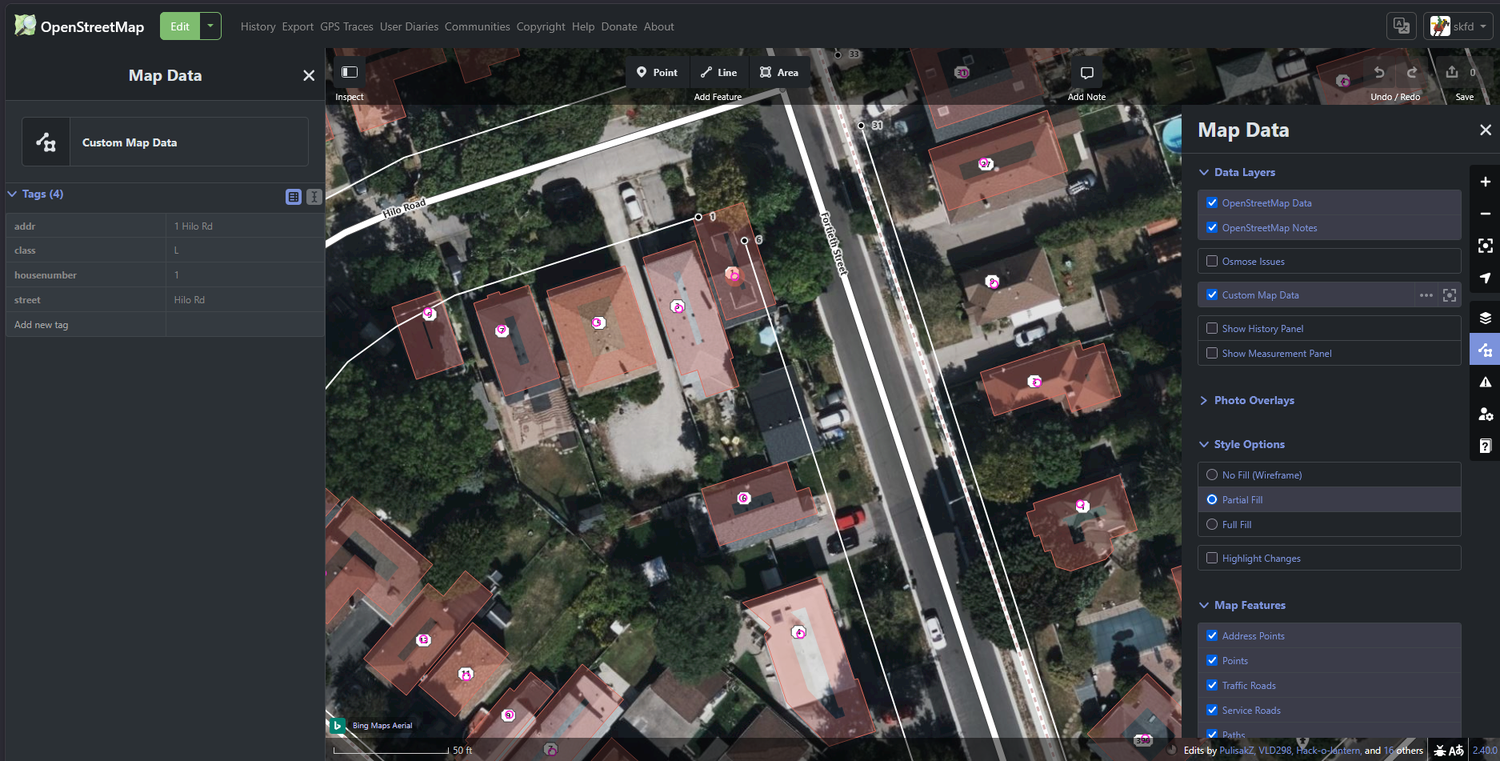Redo the last edit
This screenshot has width=1500, height=761.
(1412, 72)
